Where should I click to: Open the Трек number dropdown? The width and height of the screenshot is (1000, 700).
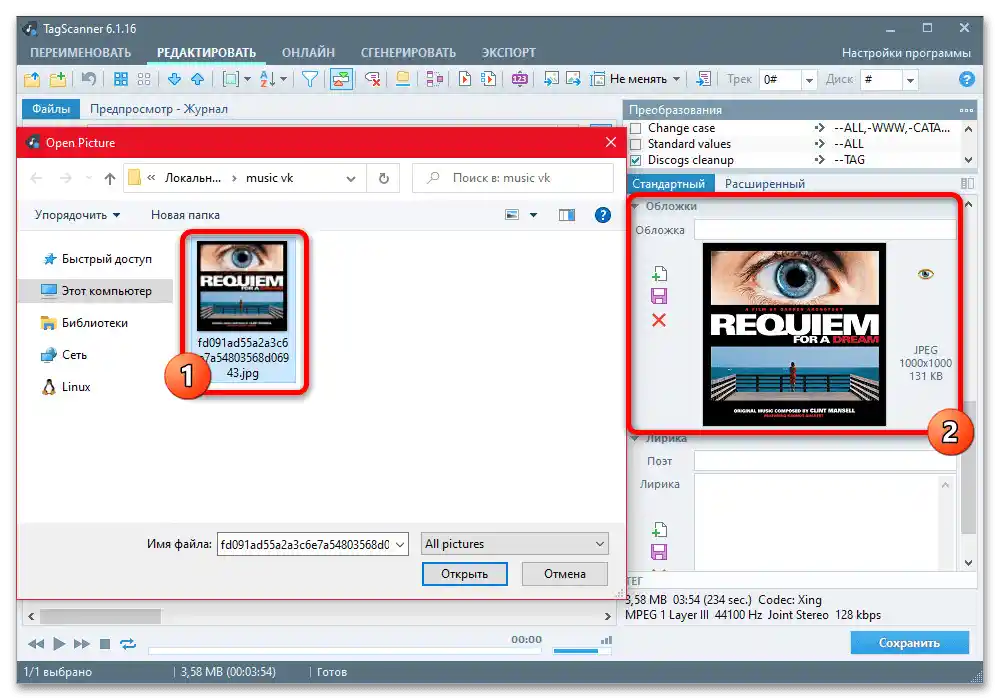pyautogui.click(x=809, y=80)
